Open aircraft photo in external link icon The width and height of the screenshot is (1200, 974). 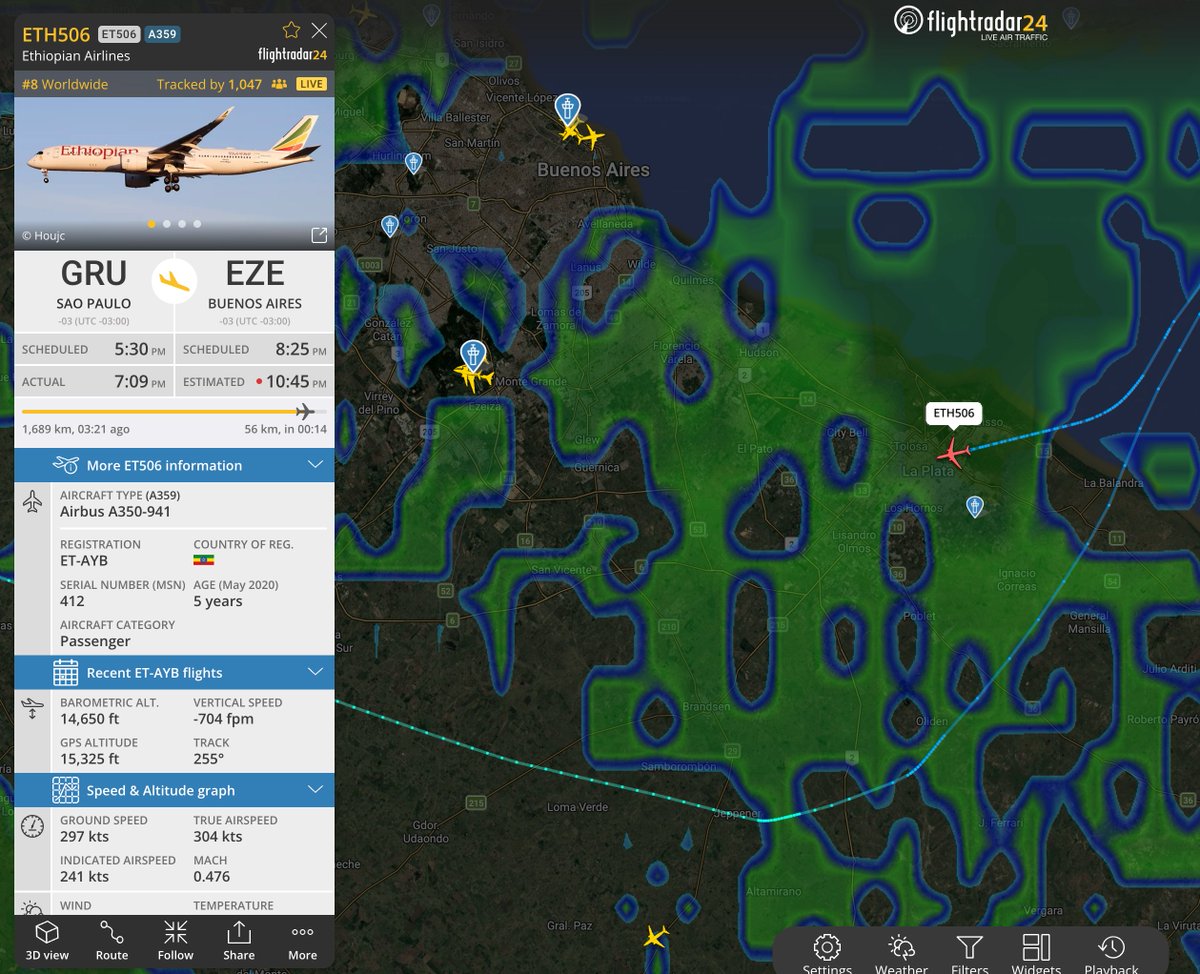(319, 235)
